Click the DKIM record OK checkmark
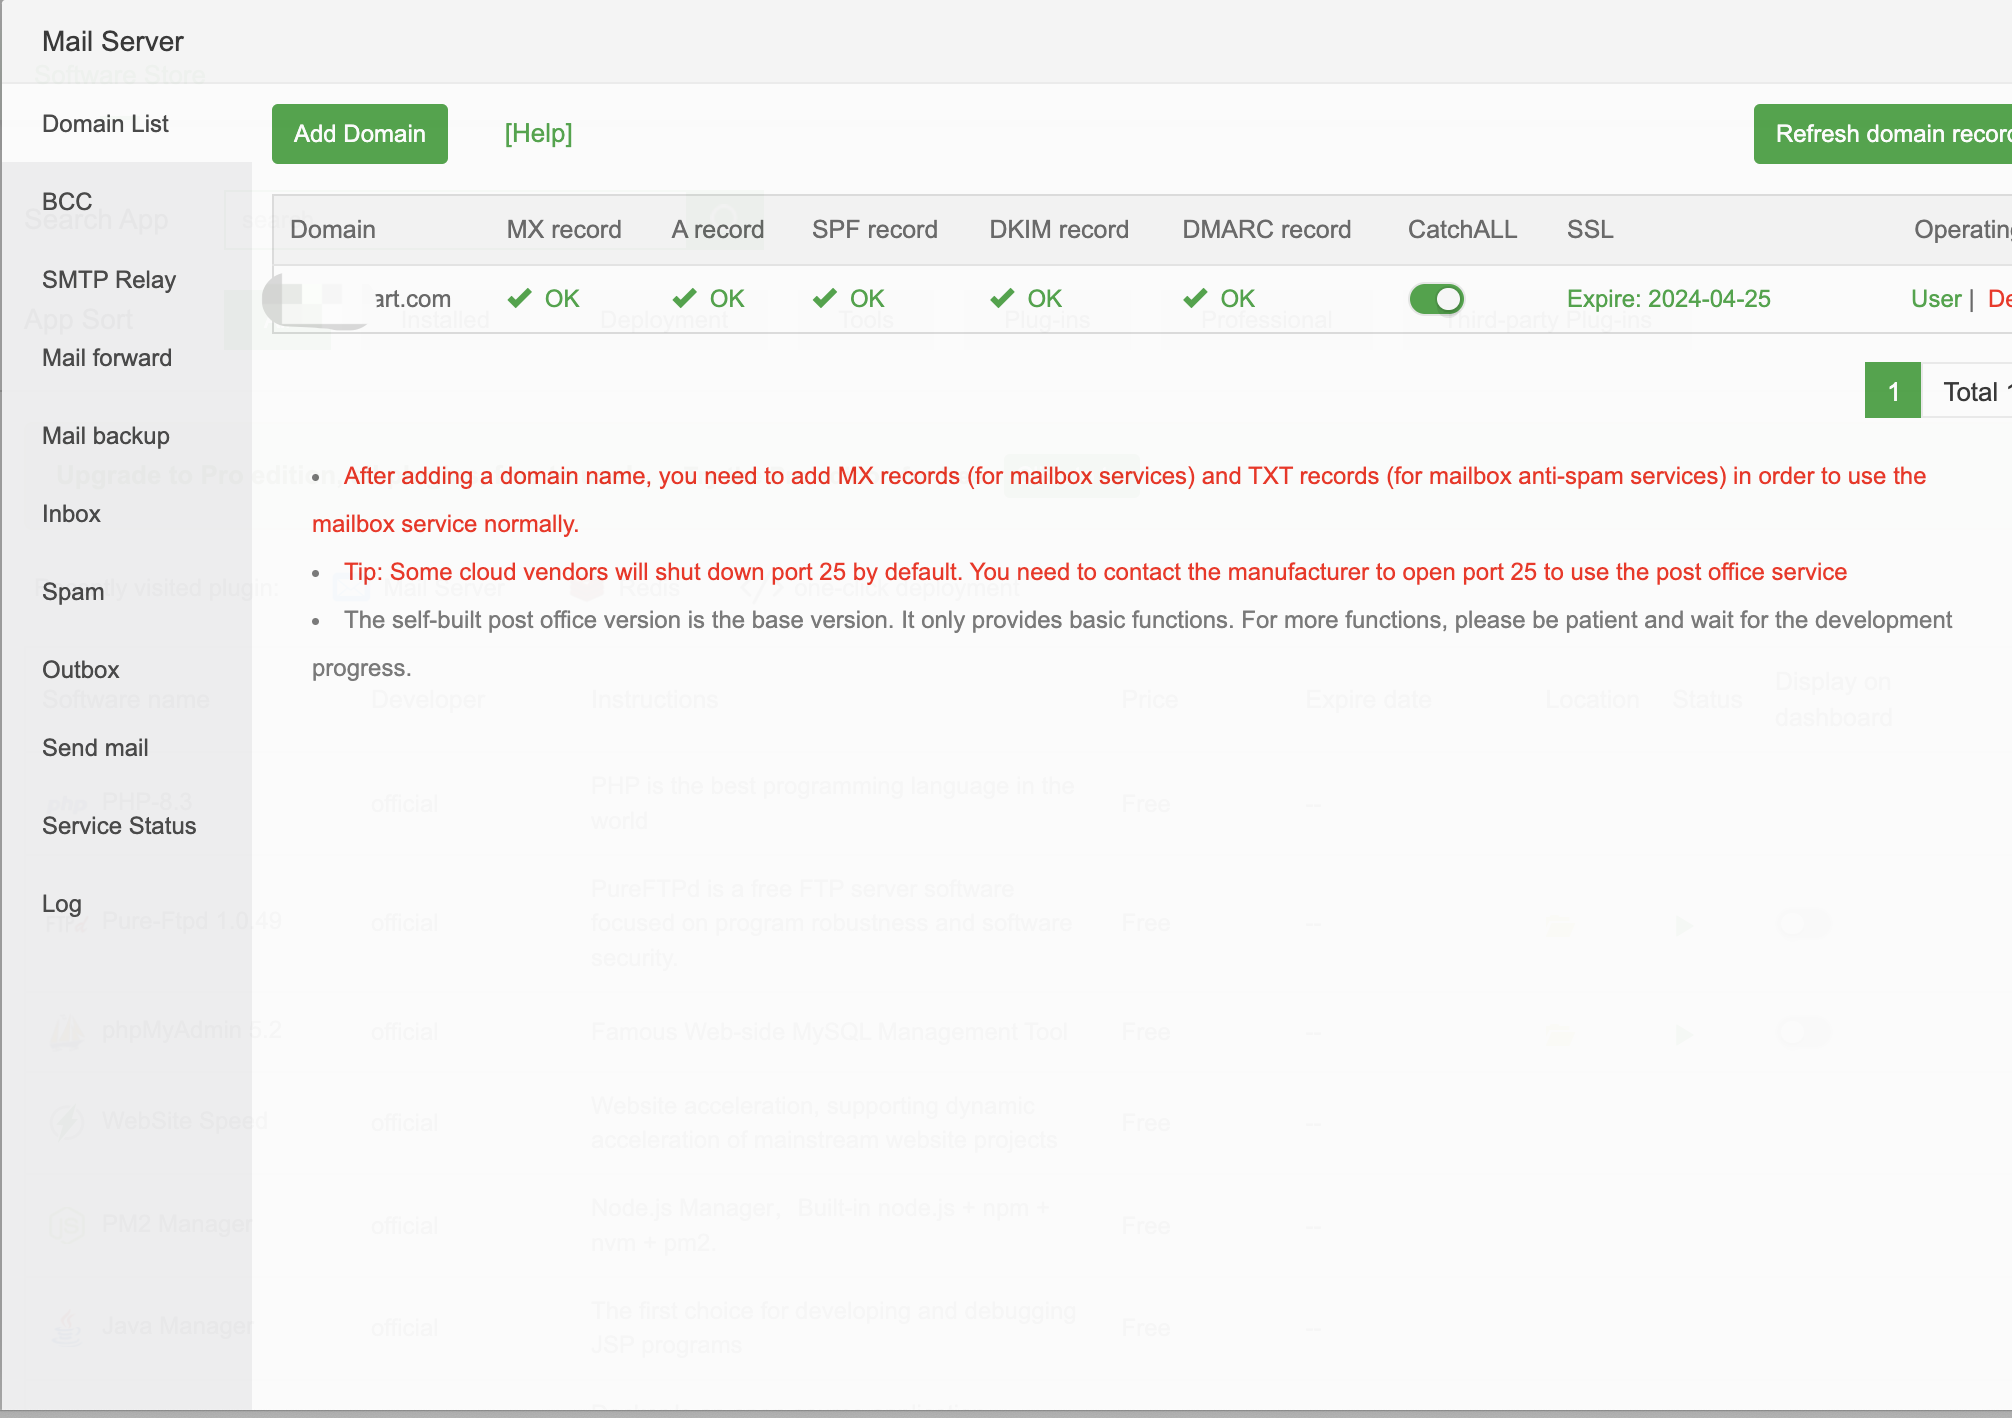 (1003, 298)
